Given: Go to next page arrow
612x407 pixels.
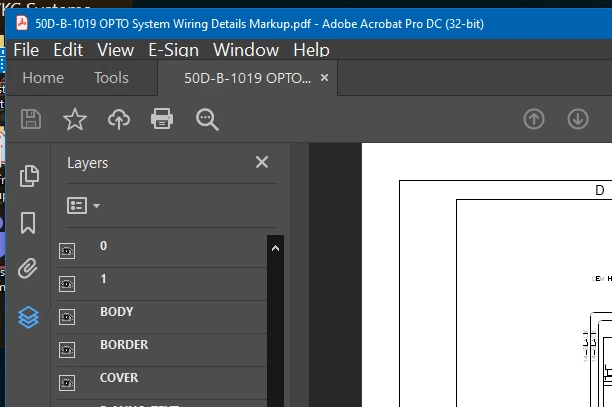Looking at the screenshot, I should pos(578,119).
